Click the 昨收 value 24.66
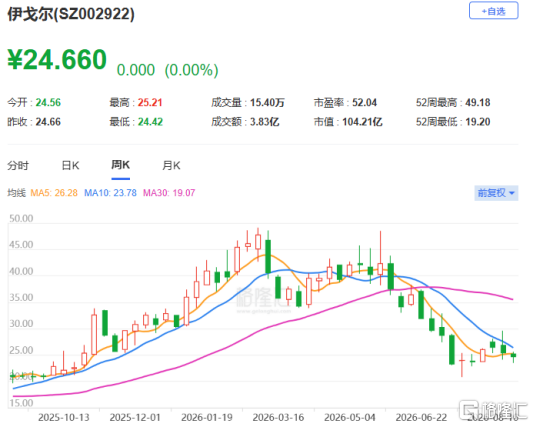This screenshot has height=427, width=534. pyautogui.click(x=48, y=122)
